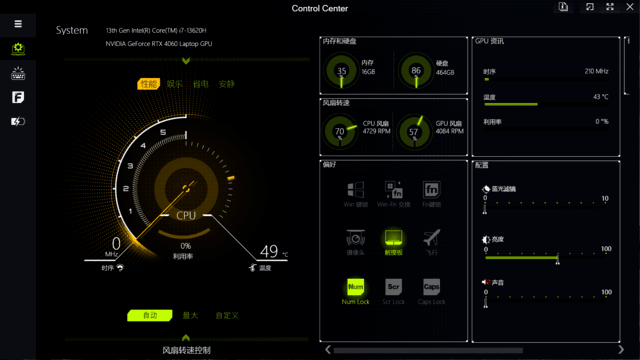Click the "16GB" memory size text

368,72
